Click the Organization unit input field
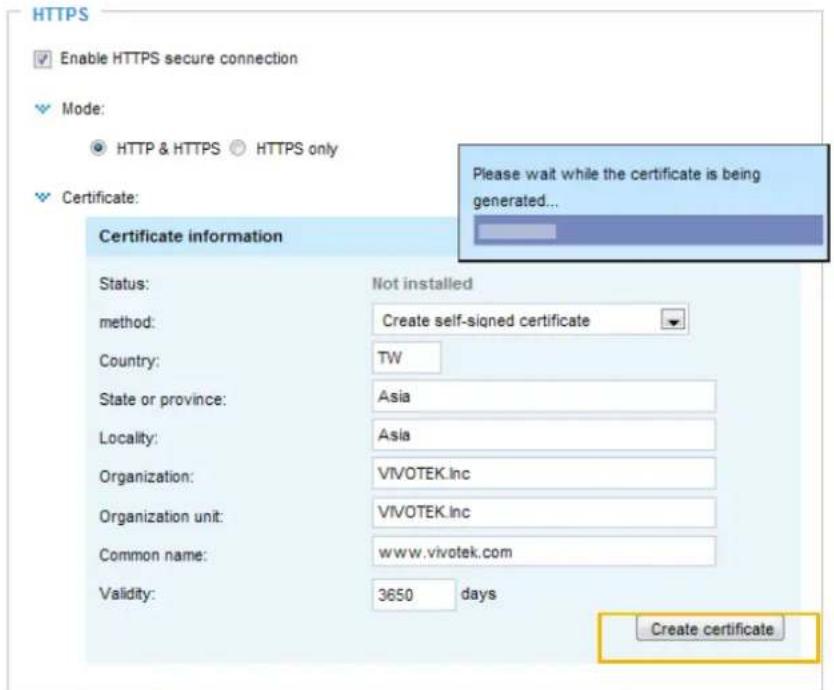Image resolution: width=834 pixels, height=690 pixels. 544,512
